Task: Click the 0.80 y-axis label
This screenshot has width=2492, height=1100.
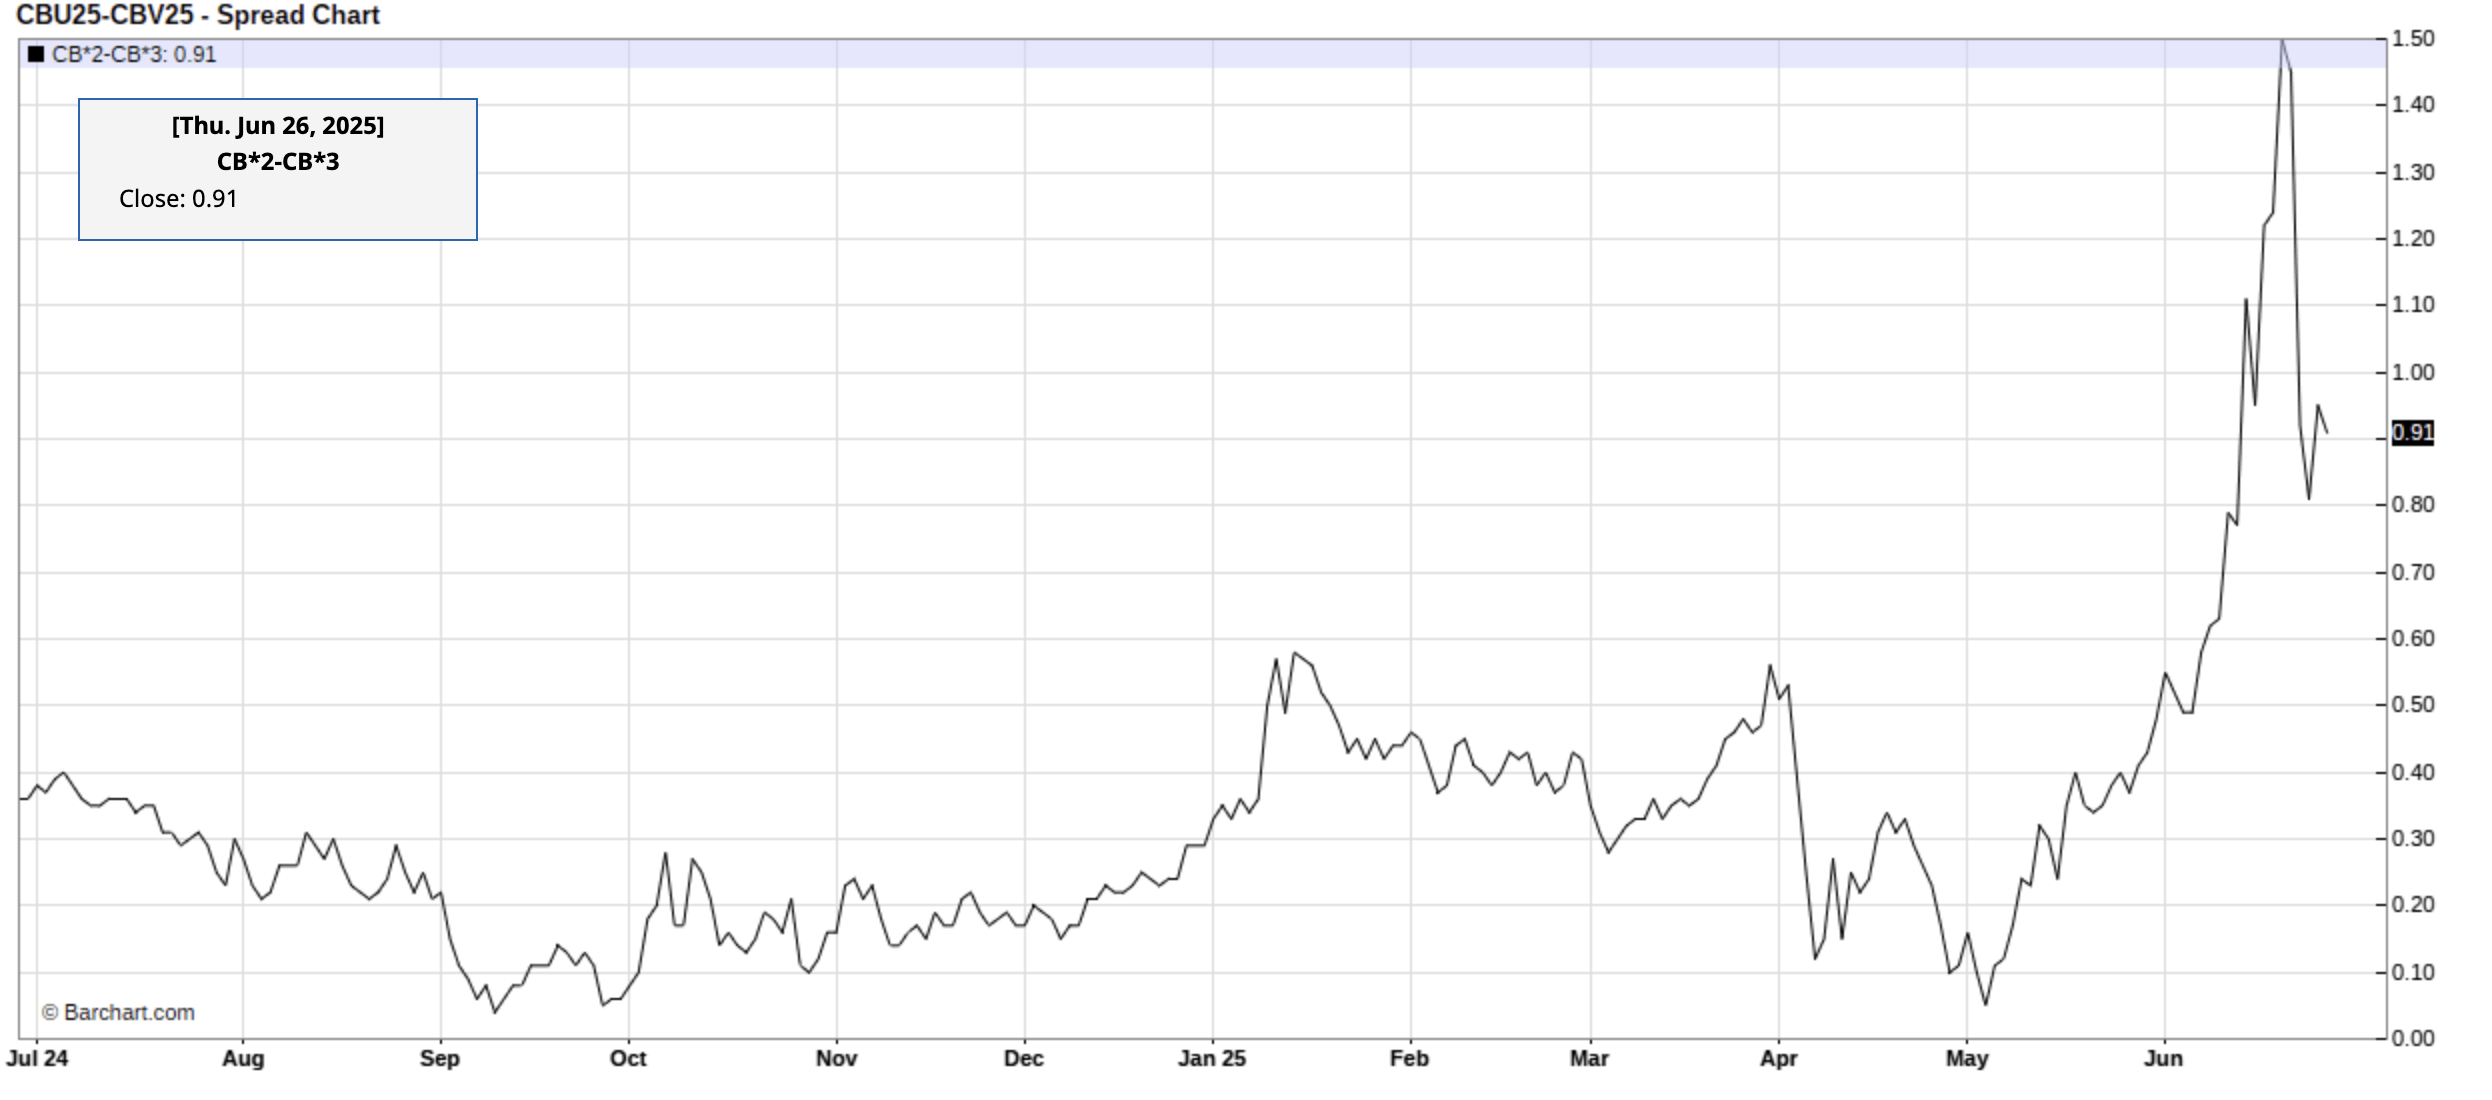Action: tap(2413, 505)
